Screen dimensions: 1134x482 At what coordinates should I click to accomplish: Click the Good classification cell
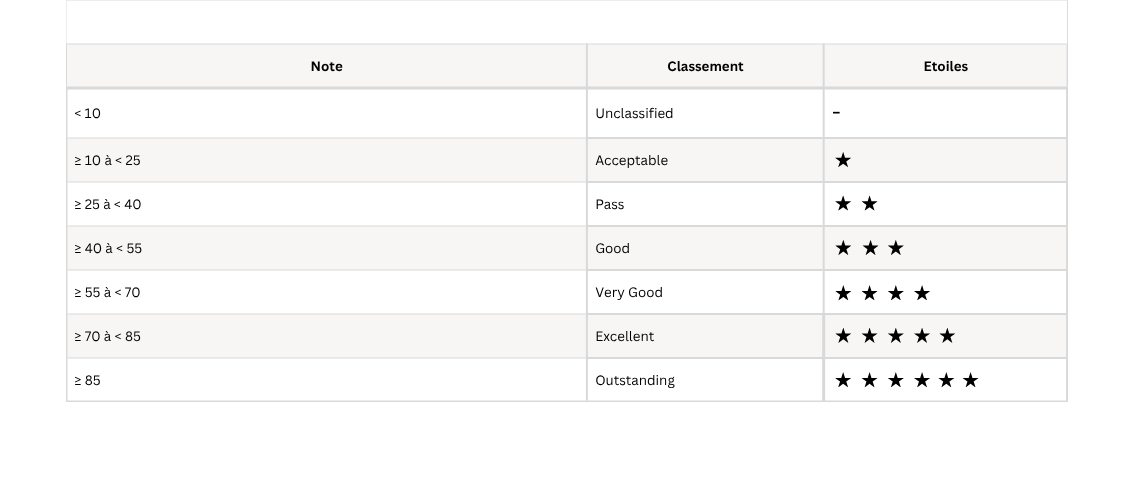point(612,248)
